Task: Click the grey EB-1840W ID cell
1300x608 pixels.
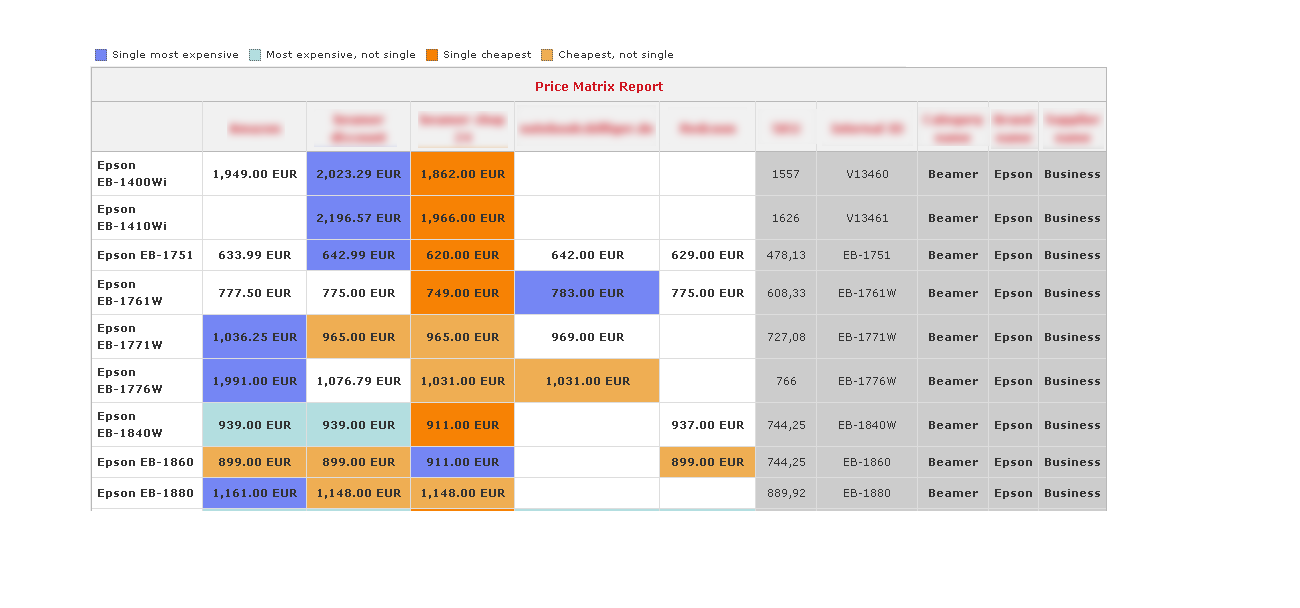Action: tap(867, 425)
